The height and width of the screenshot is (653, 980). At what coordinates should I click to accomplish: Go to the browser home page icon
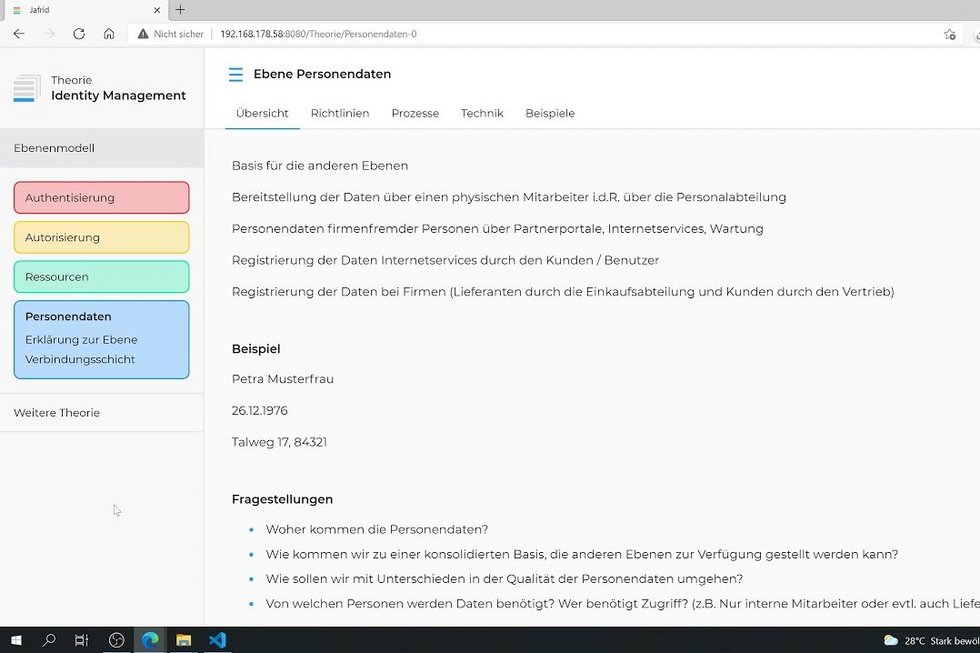tap(109, 34)
